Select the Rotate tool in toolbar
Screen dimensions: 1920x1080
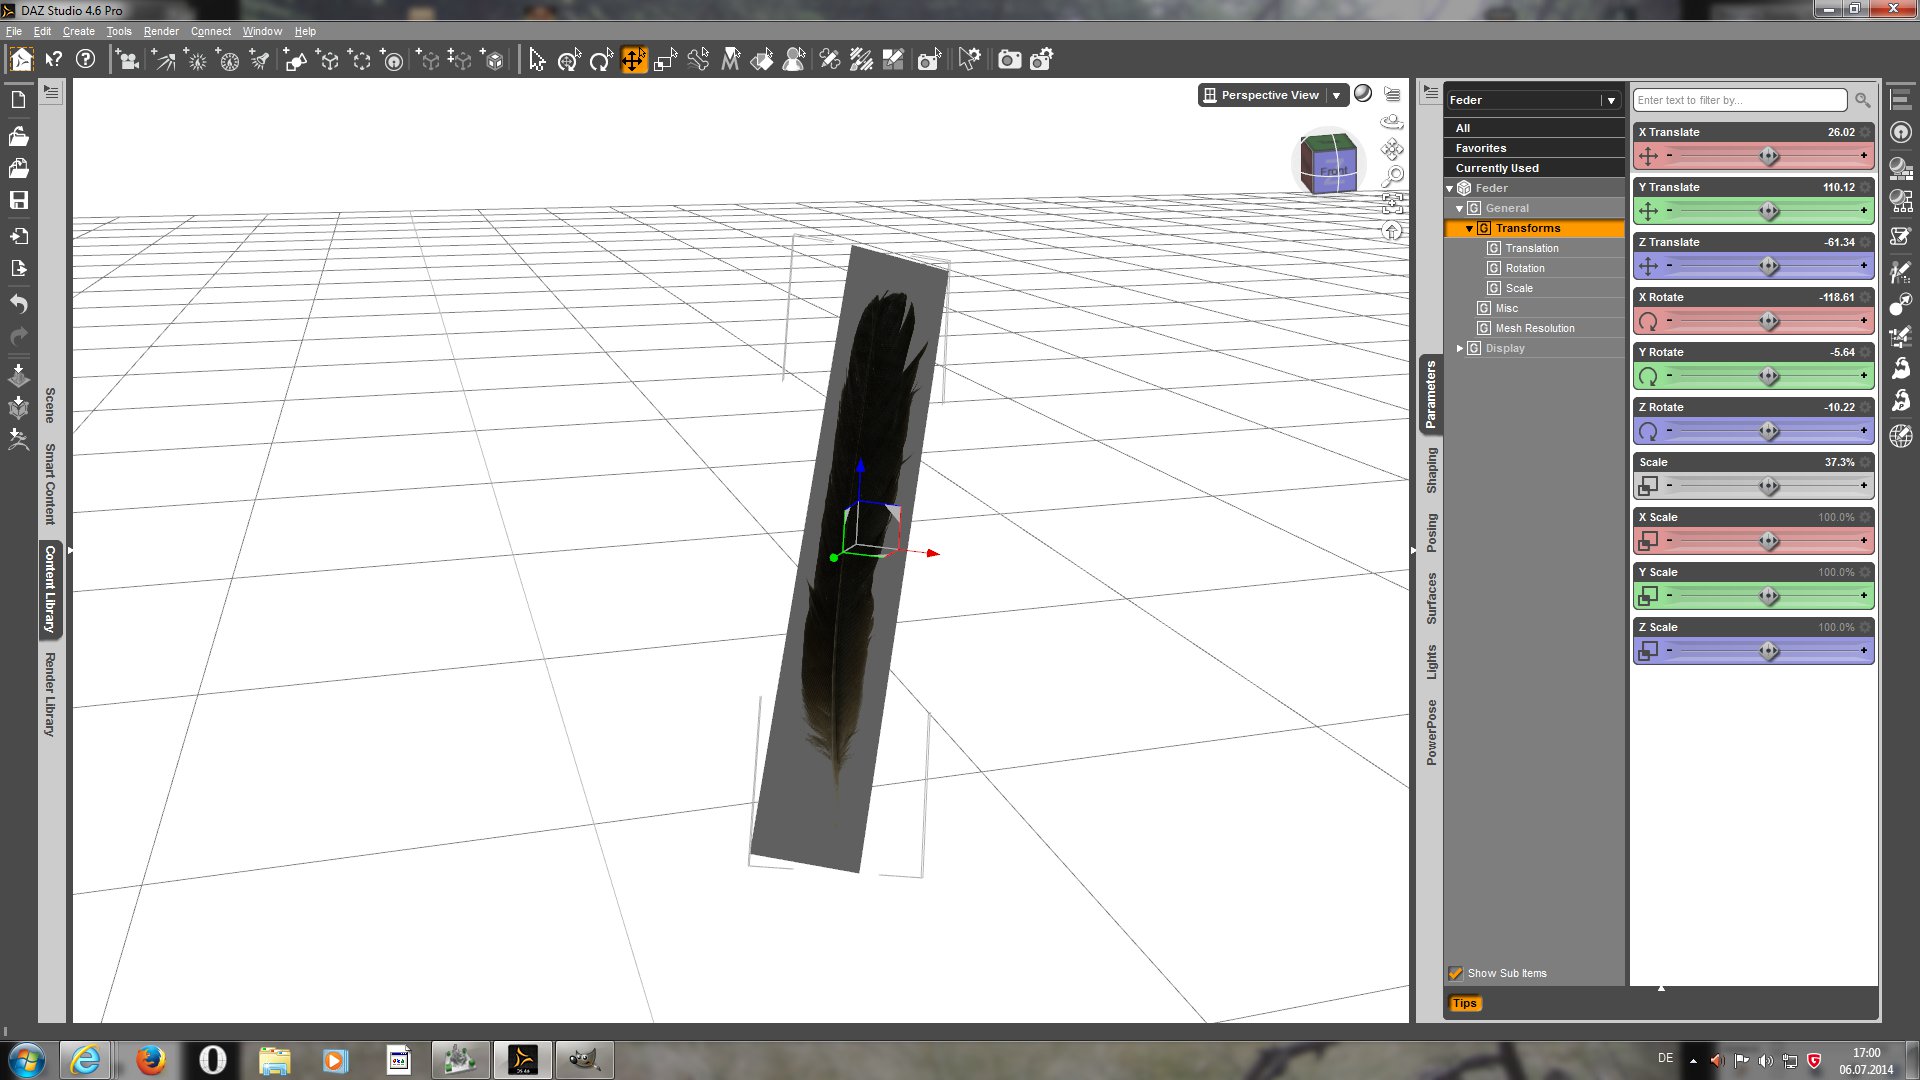click(600, 60)
